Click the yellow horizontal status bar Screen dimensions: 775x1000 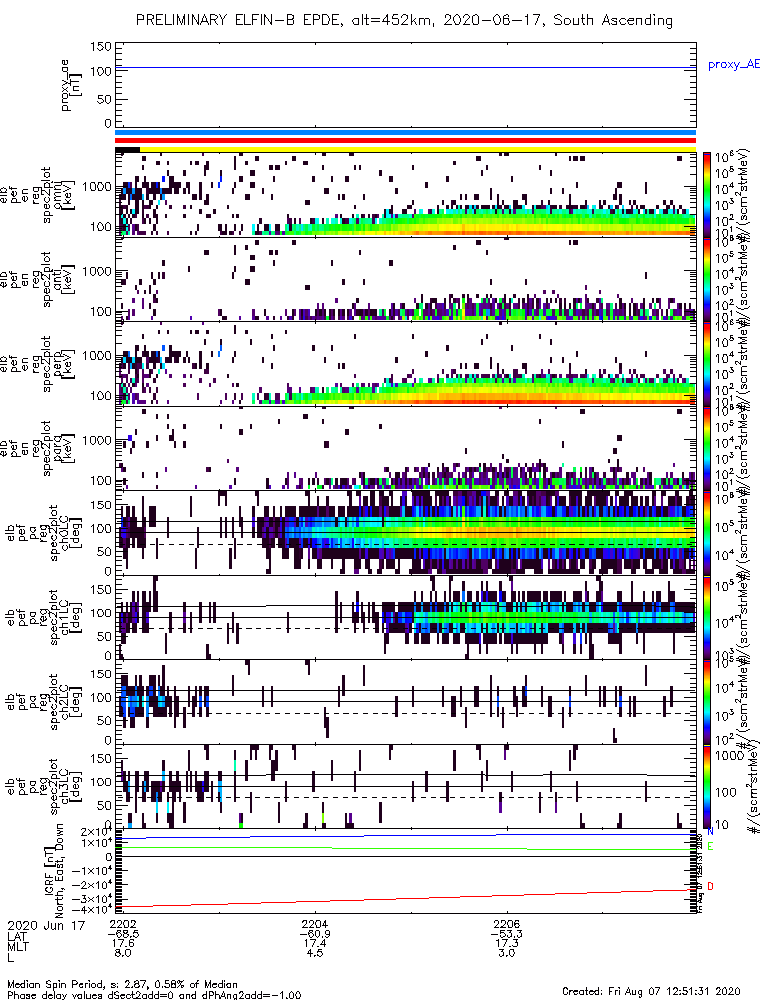[x=418, y=149]
